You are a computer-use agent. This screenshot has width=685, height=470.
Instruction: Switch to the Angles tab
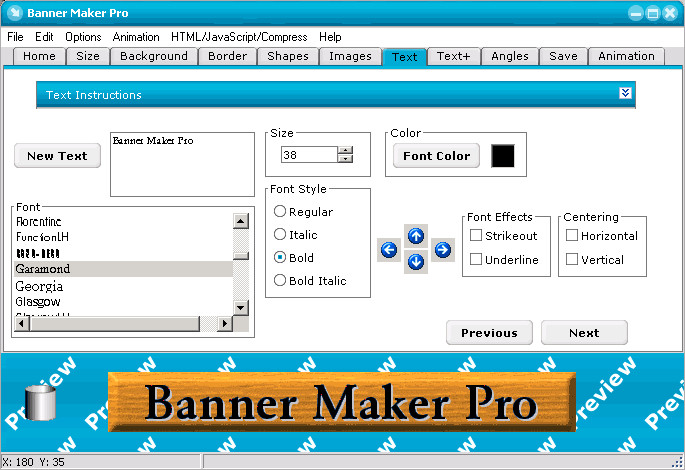pyautogui.click(x=510, y=56)
